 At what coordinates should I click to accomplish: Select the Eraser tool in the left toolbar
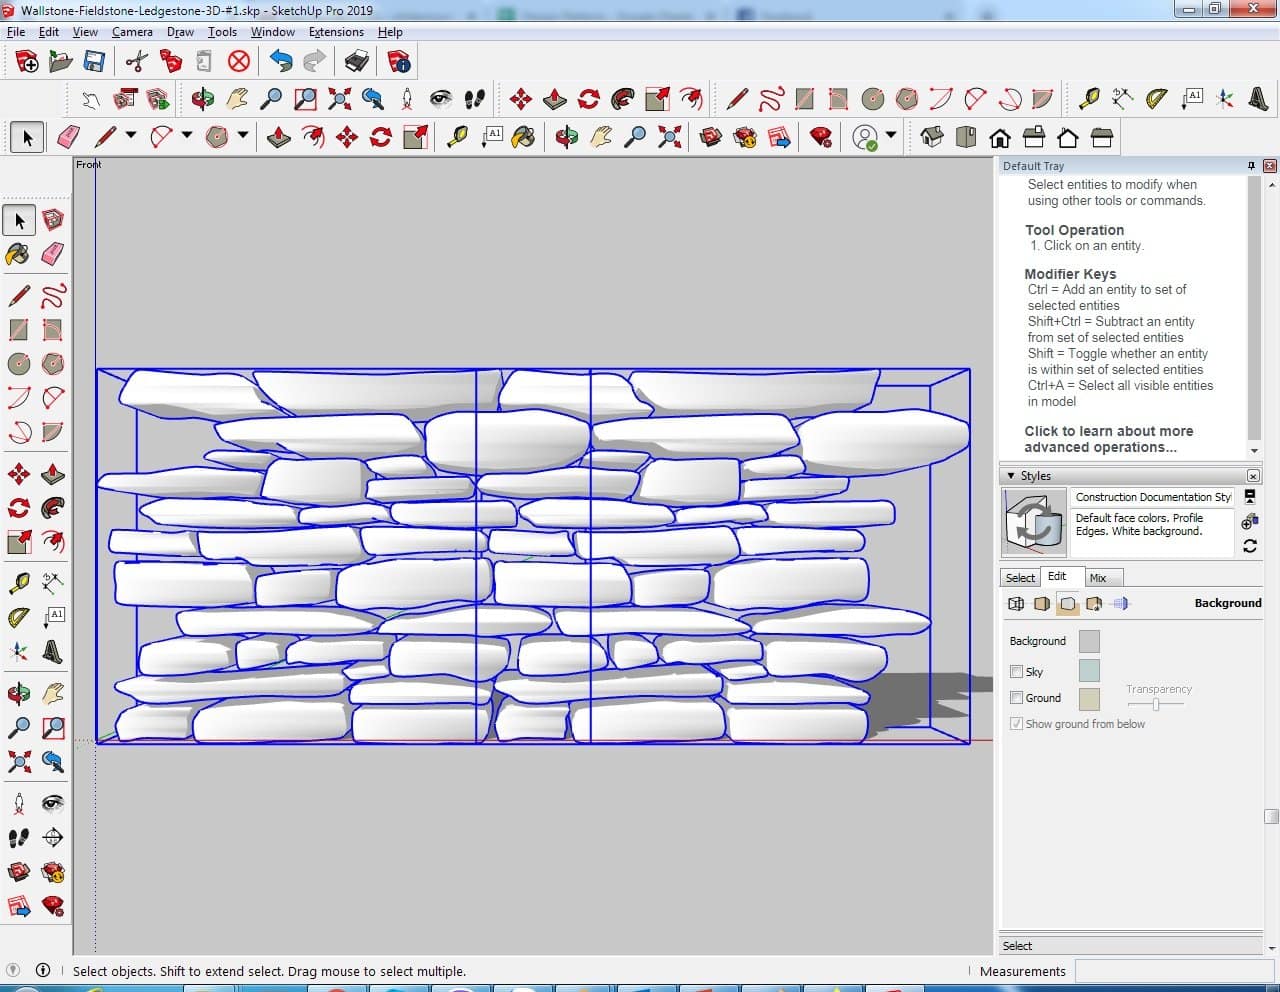[x=53, y=254]
